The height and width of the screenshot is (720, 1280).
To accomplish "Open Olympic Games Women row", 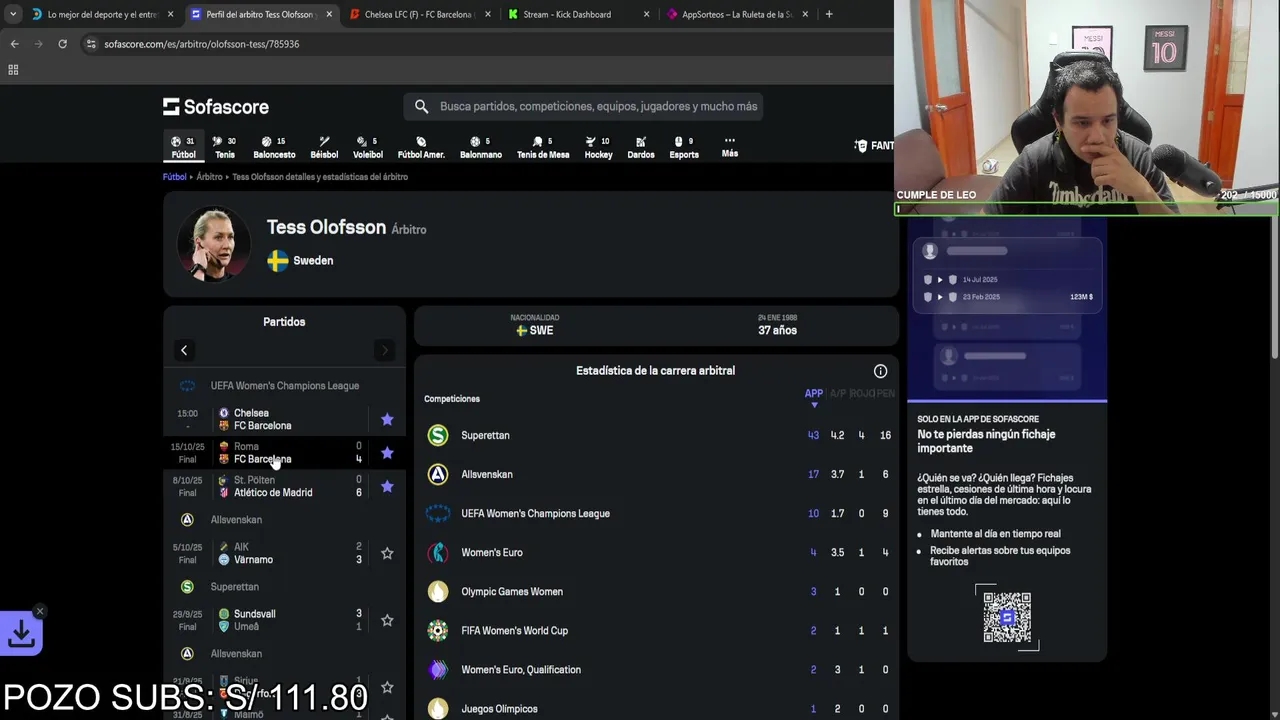I will pyautogui.click(x=656, y=591).
